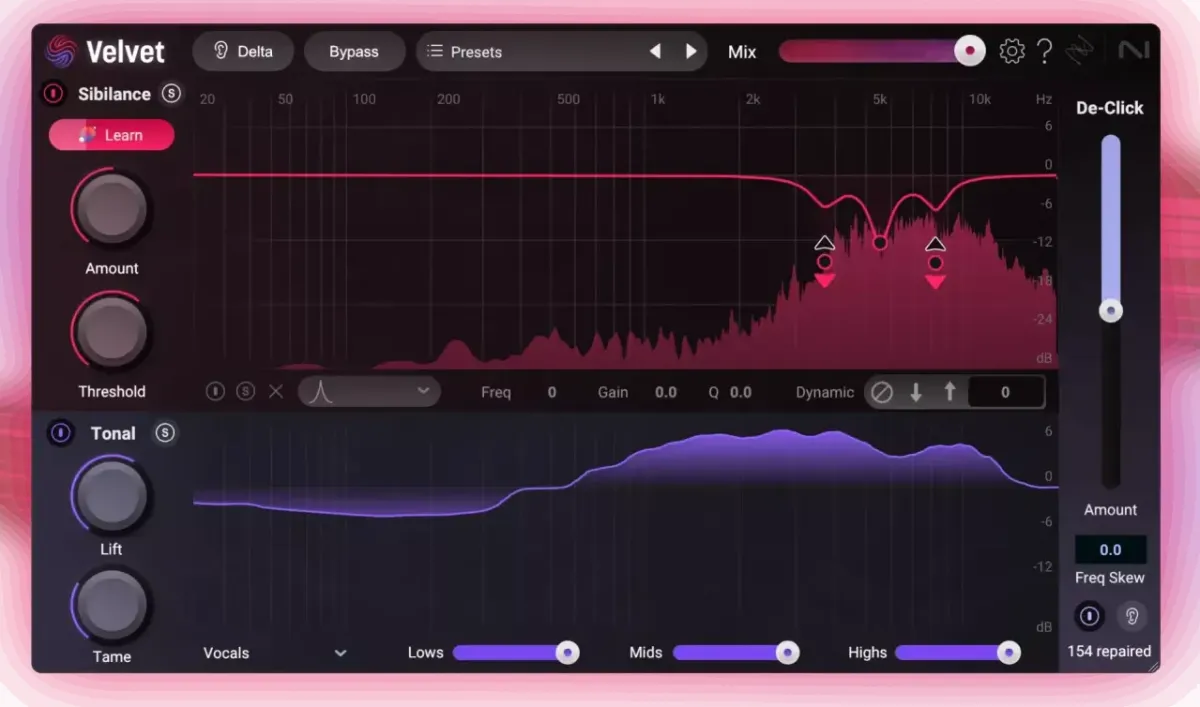
Task: Click the "154 repaired" status text
Action: coord(1109,651)
